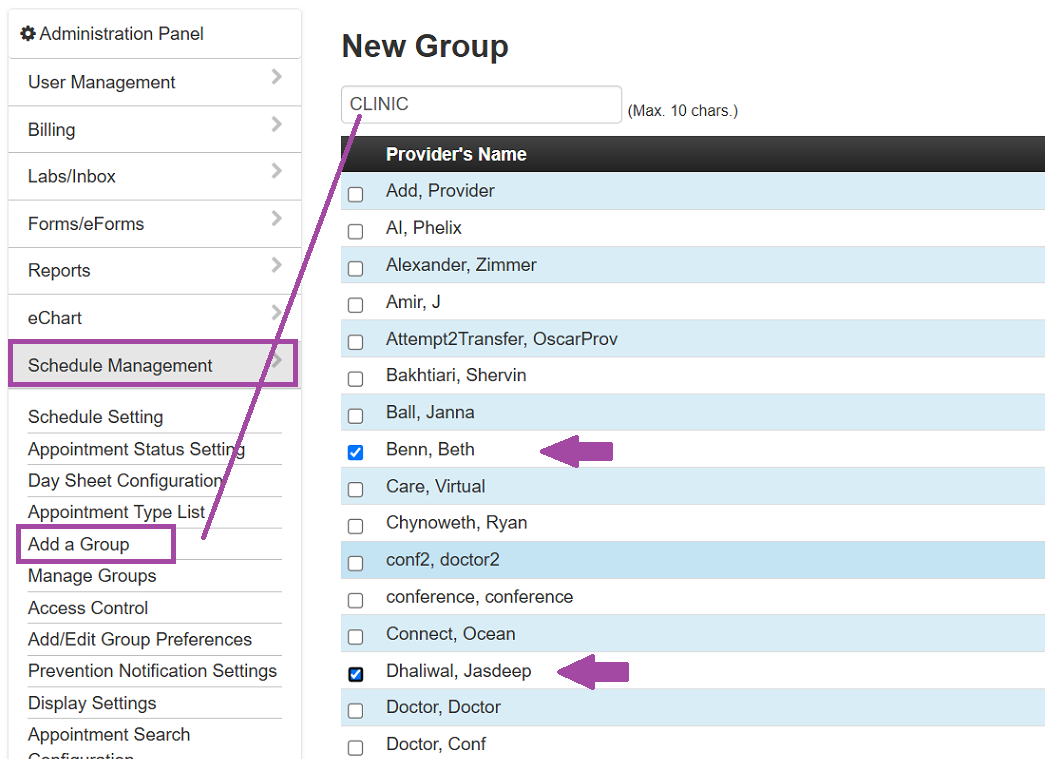Uncheck provider Benn, Beth
The width and height of the screenshot is (1045, 759).
(355, 452)
